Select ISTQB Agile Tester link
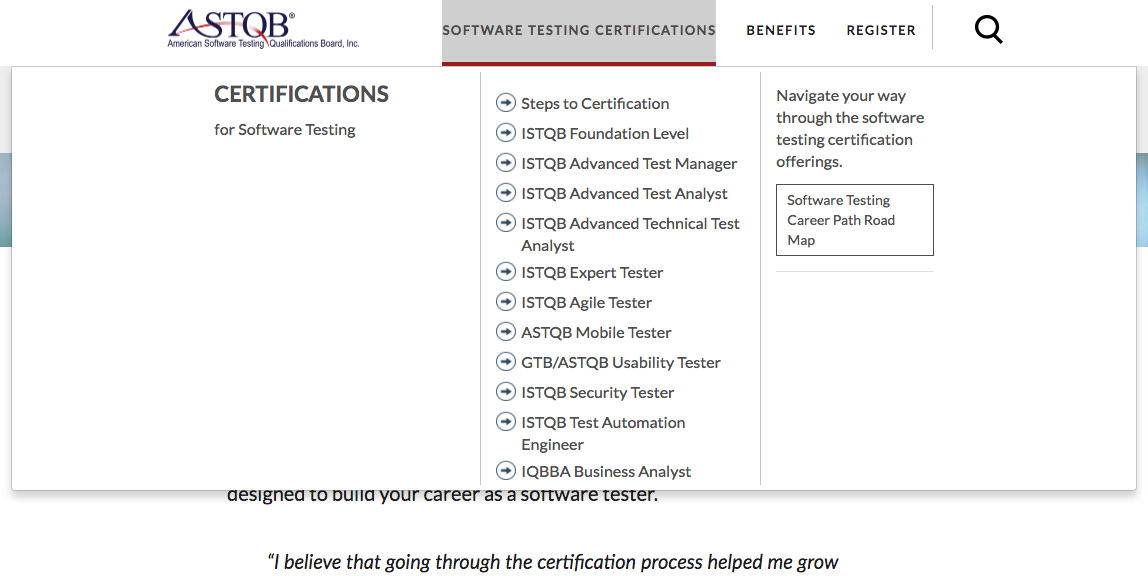Screen dimensions: 1148x576 pos(586,302)
